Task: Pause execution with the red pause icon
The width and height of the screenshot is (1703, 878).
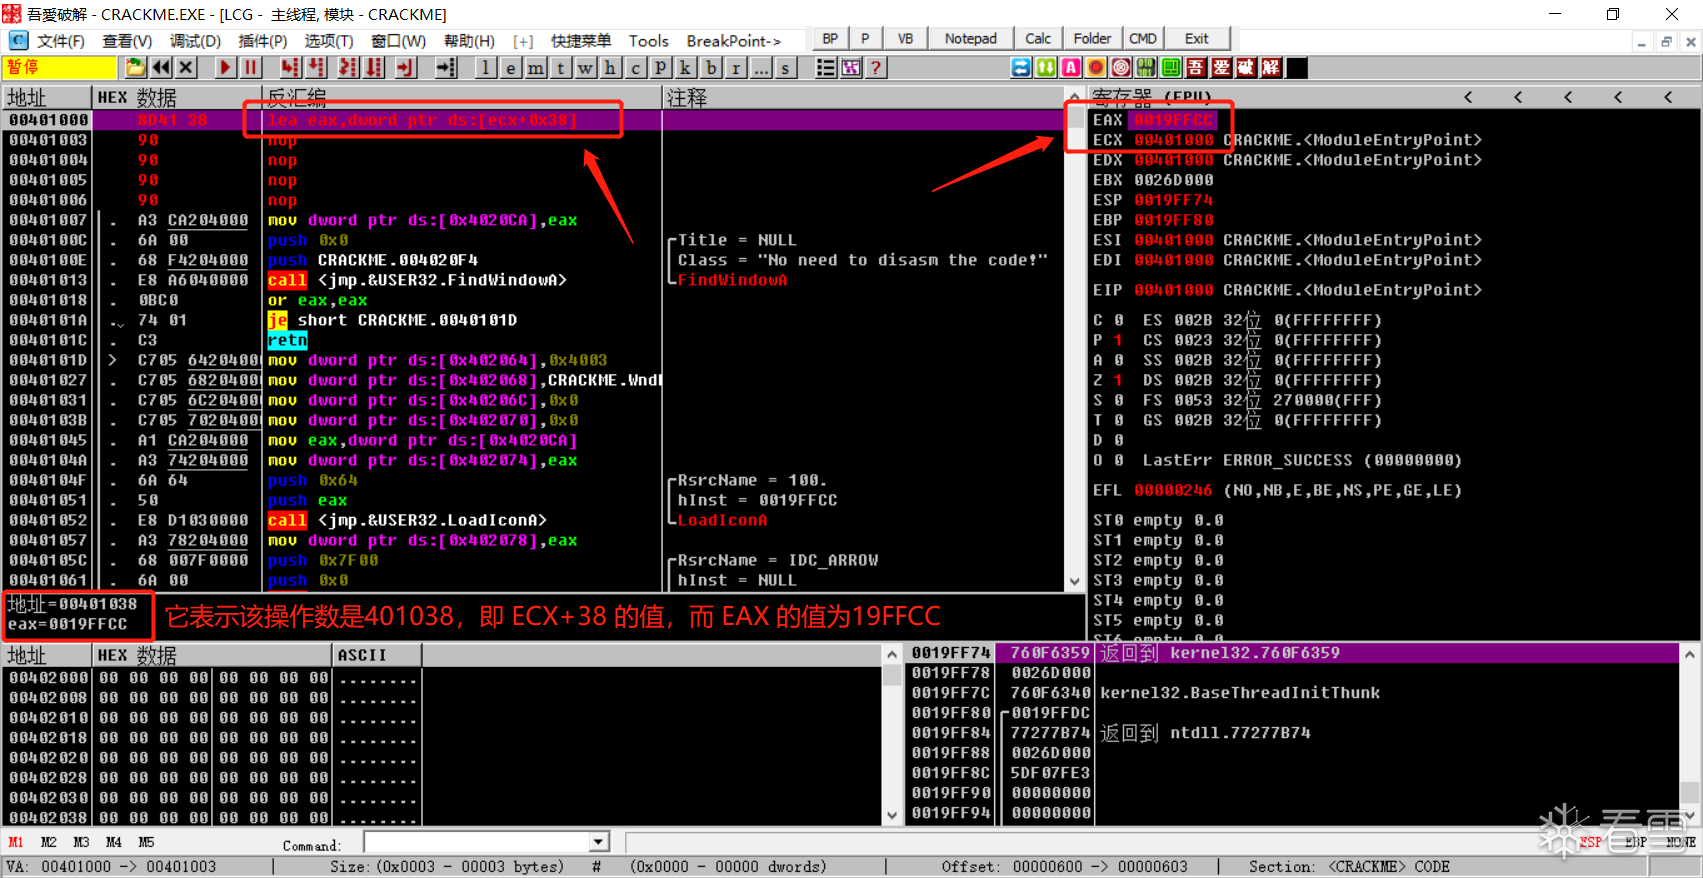Action: [x=251, y=67]
